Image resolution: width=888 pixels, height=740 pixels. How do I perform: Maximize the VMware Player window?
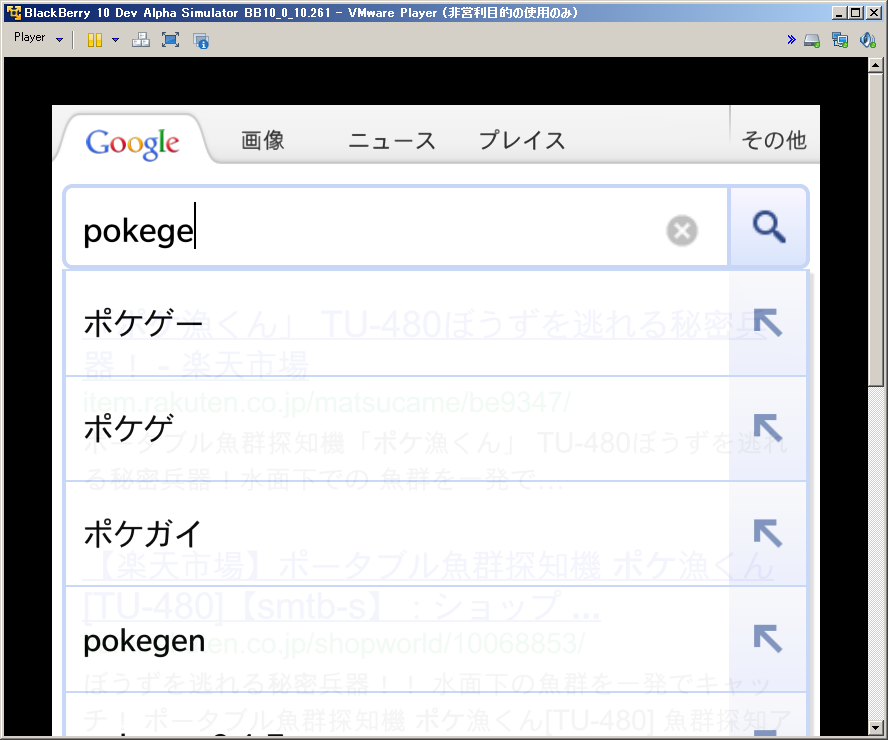point(856,12)
